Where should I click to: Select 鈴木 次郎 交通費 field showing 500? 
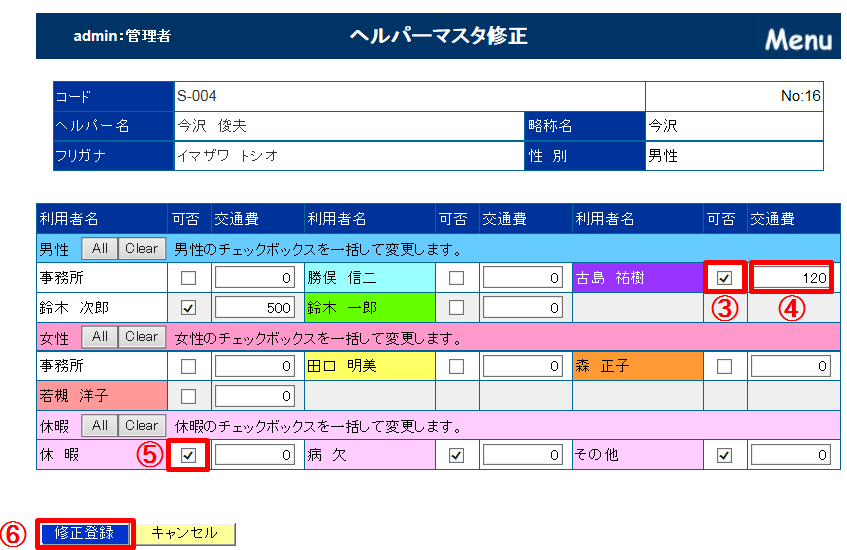coord(255,307)
